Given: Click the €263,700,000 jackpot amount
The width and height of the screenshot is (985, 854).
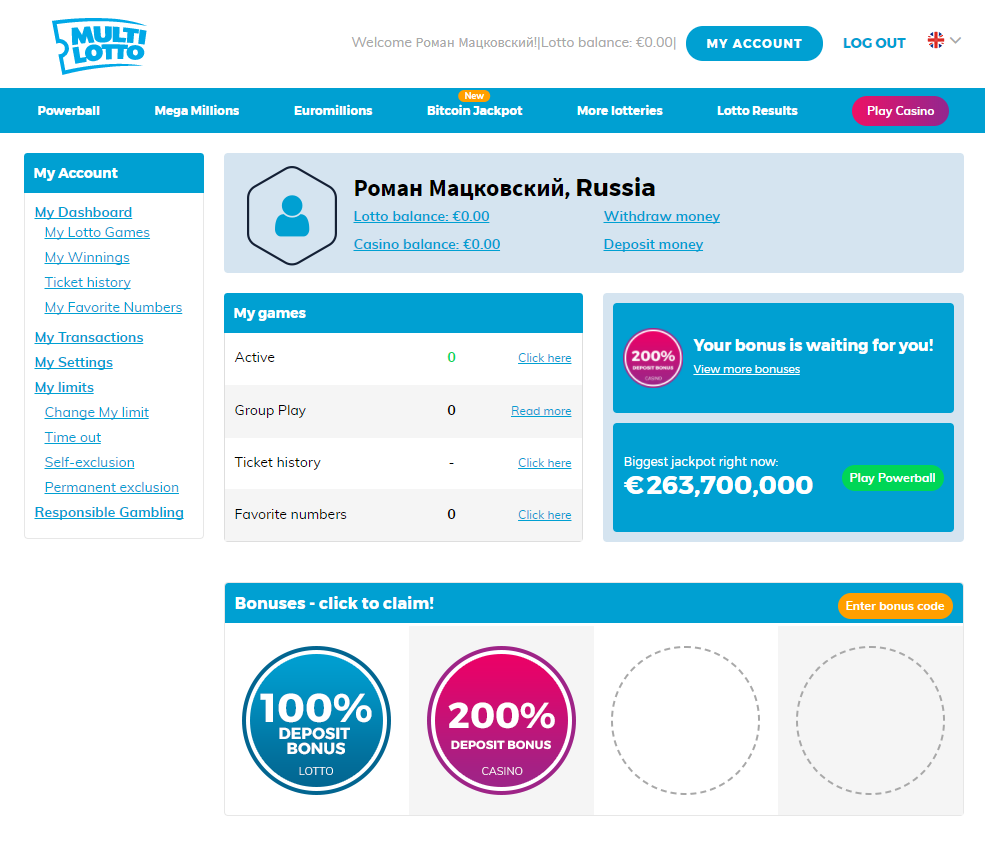Looking at the screenshot, I should (x=718, y=485).
